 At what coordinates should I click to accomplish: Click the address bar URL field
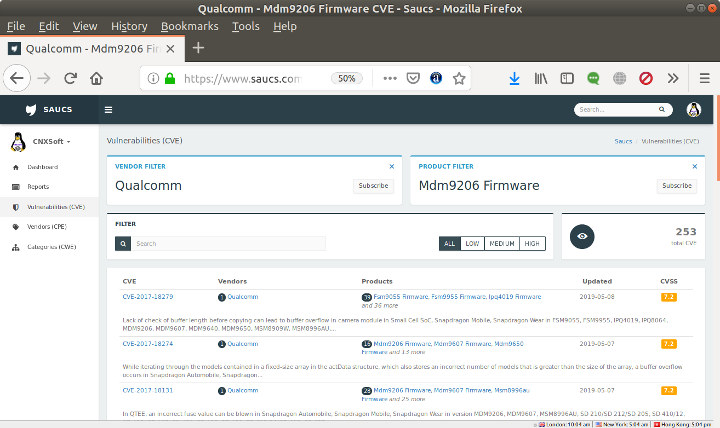coord(242,79)
